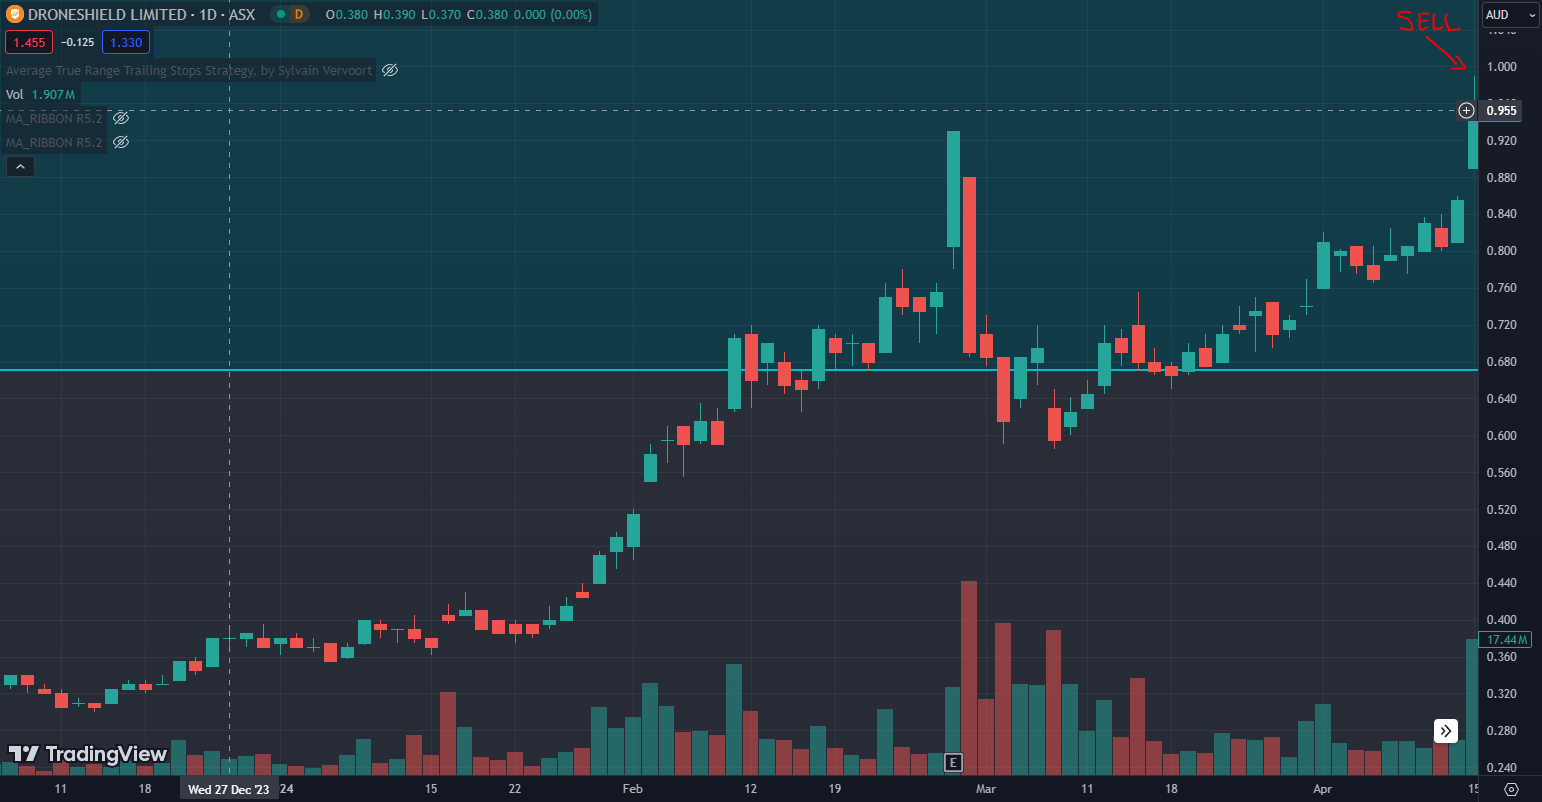Click the blue 1.330 buy price button
Viewport: 1542px width, 802px height.
click(x=126, y=42)
